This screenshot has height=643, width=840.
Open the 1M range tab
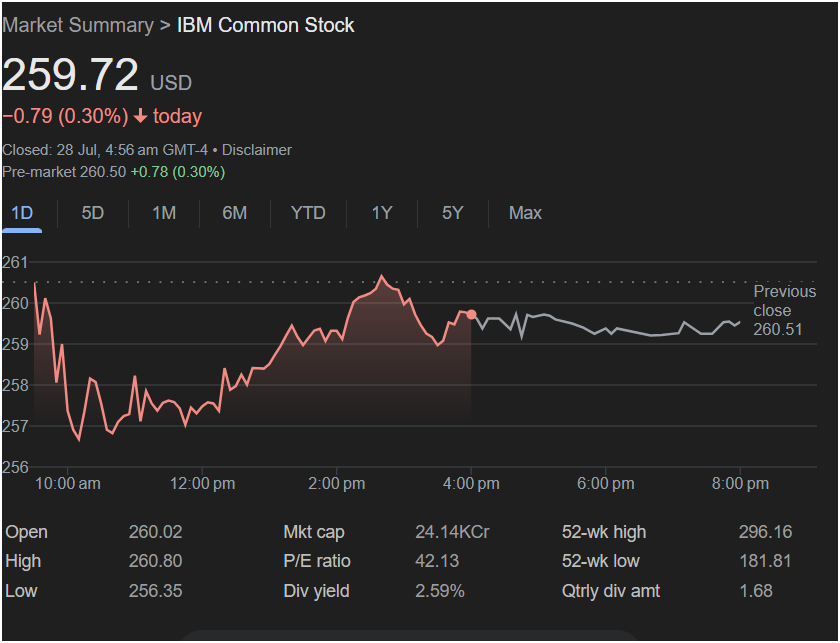tap(164, 213)
